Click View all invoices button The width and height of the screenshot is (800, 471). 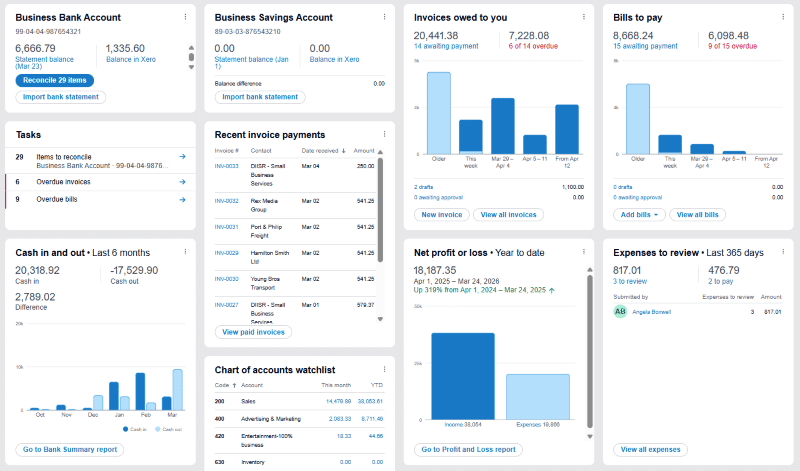(x=509, y=215)
